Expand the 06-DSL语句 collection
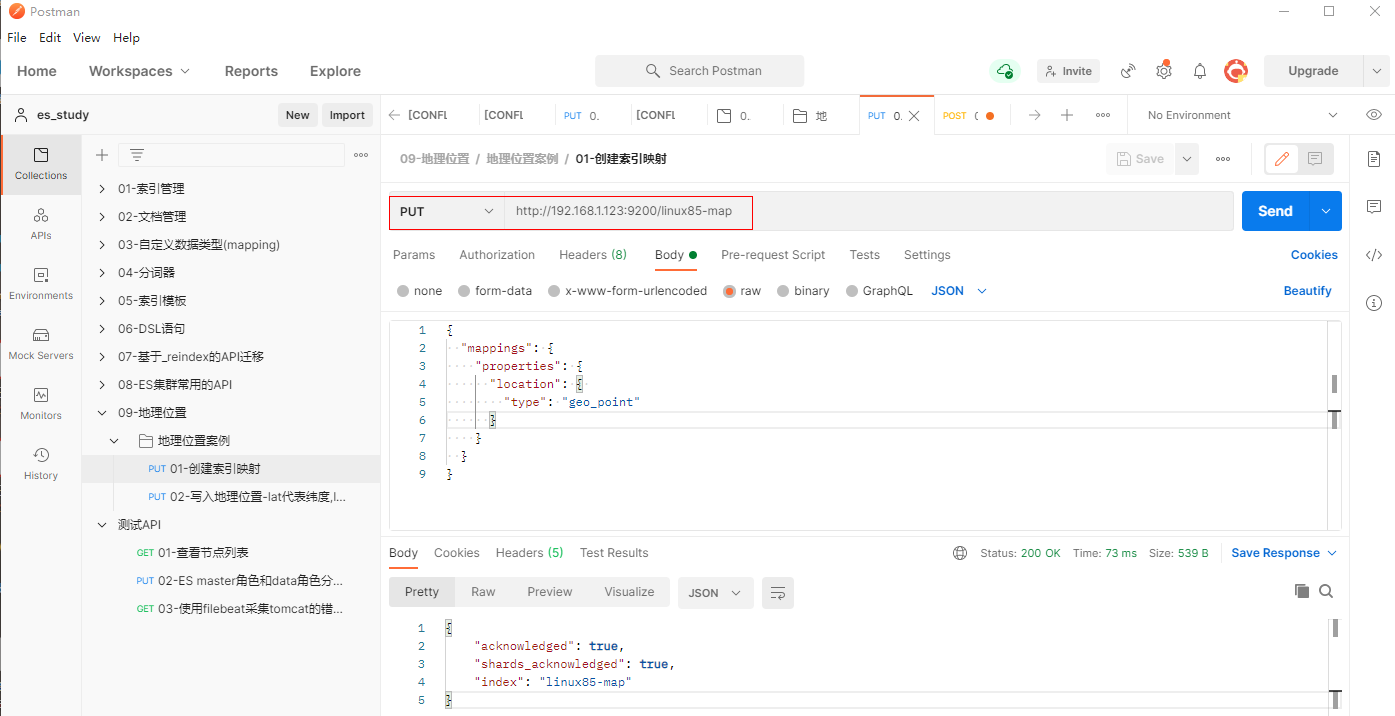The image size is (1395, 716). point(102,329)
